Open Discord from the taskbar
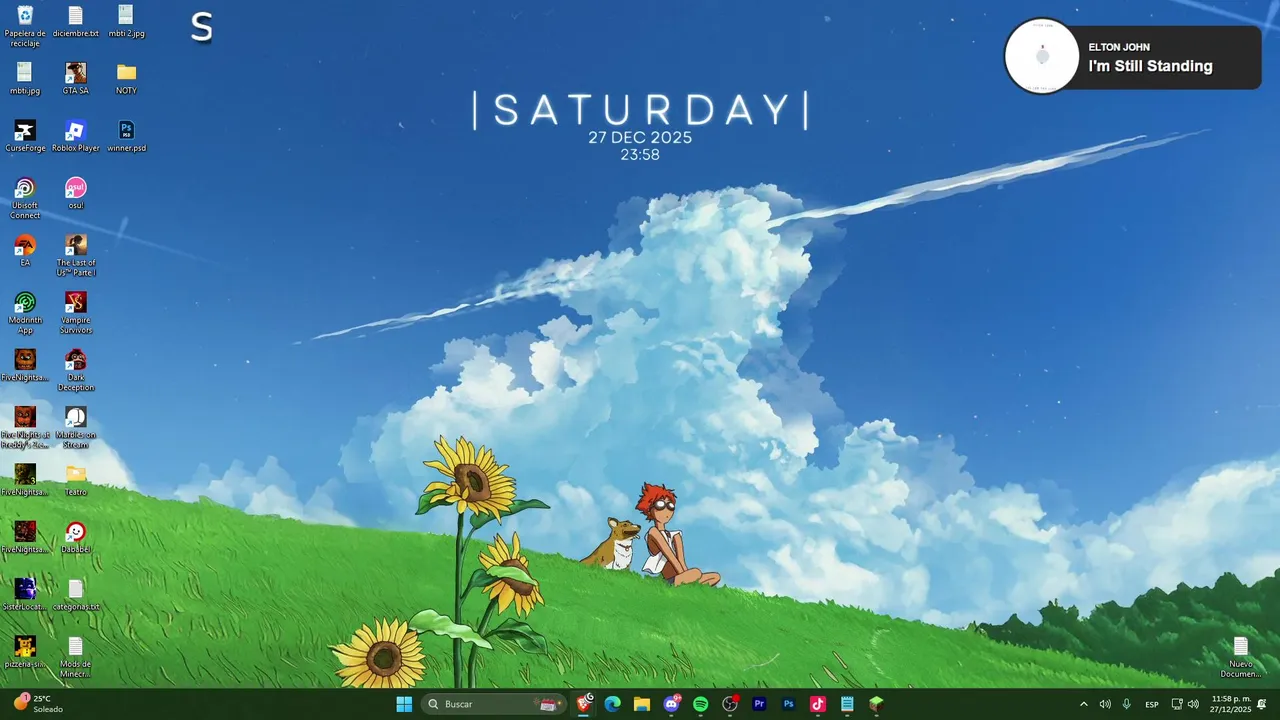 (x=672, y=704)
